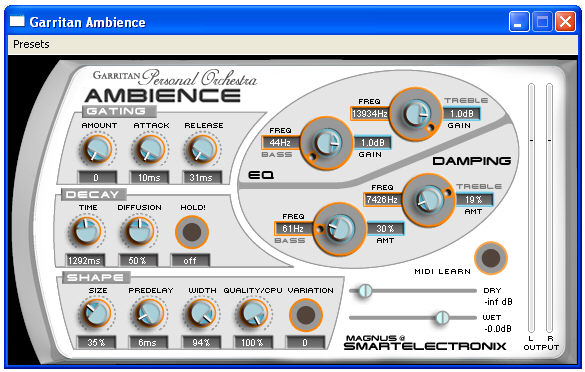Click the Gating Attack knob
The height and width of the screenshot is (372, 585).
tap(150, 149)
